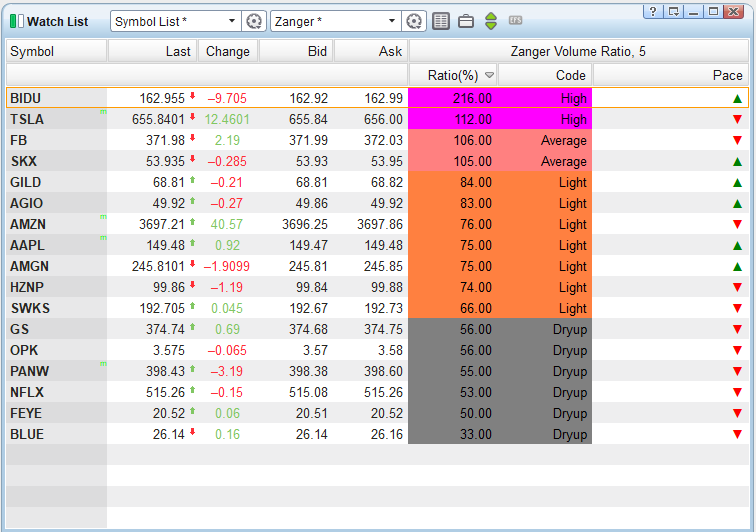This screenshot has height=532, width=756.
Task: Click SWKS ask value 192.73
Action: (x=383, y=308)
